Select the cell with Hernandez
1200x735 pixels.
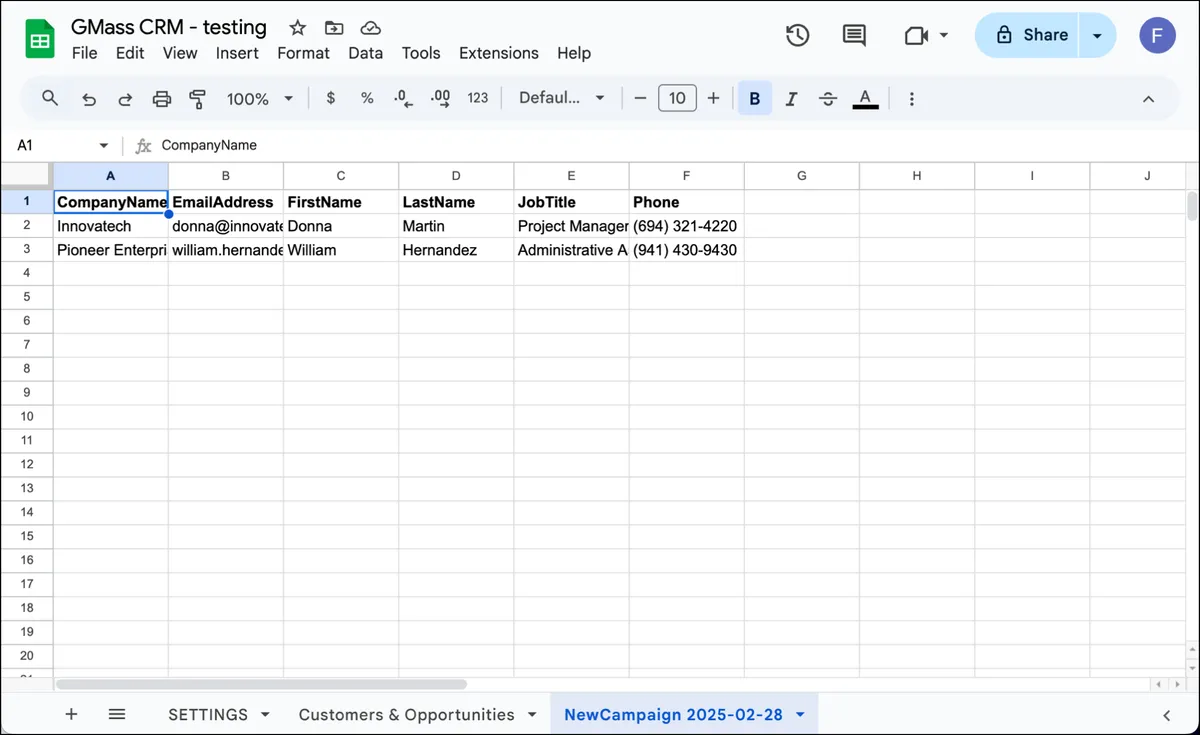pyautogui.click(x=456, y=250)
